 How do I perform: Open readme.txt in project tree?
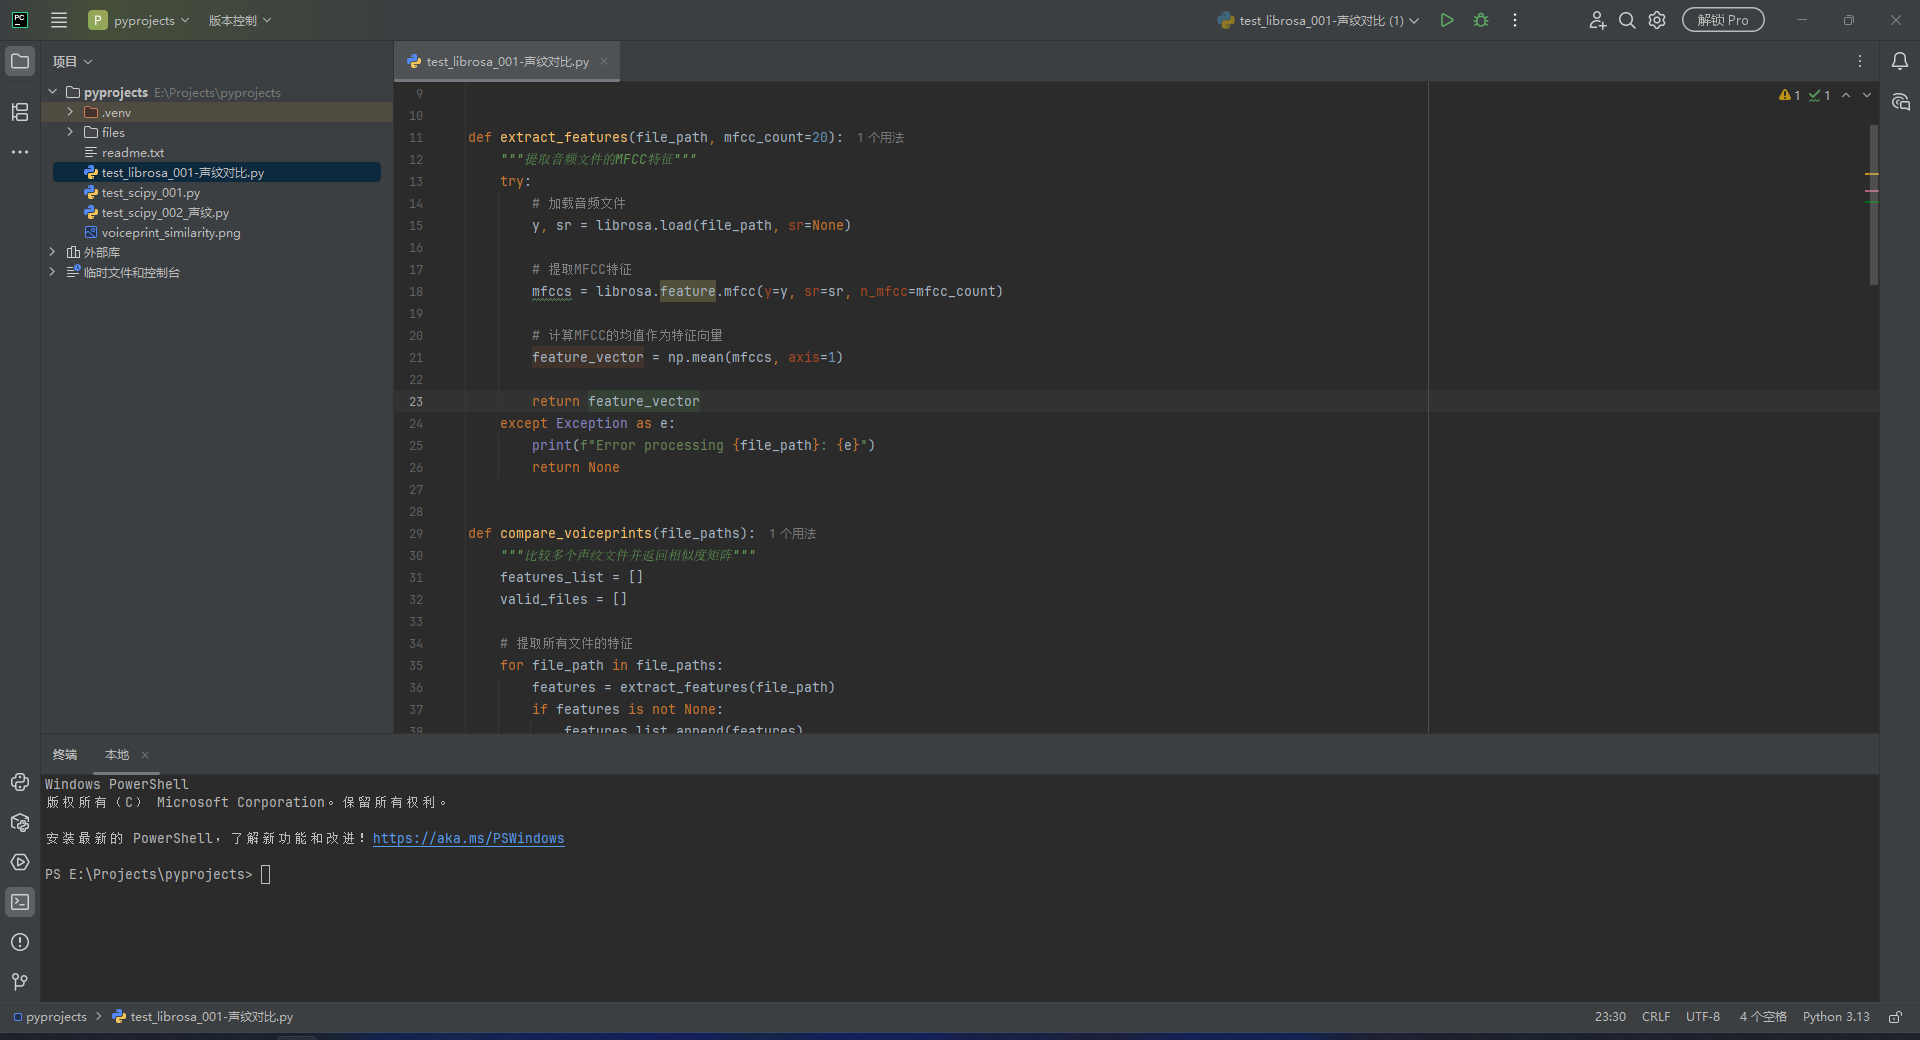coord(132,152)
